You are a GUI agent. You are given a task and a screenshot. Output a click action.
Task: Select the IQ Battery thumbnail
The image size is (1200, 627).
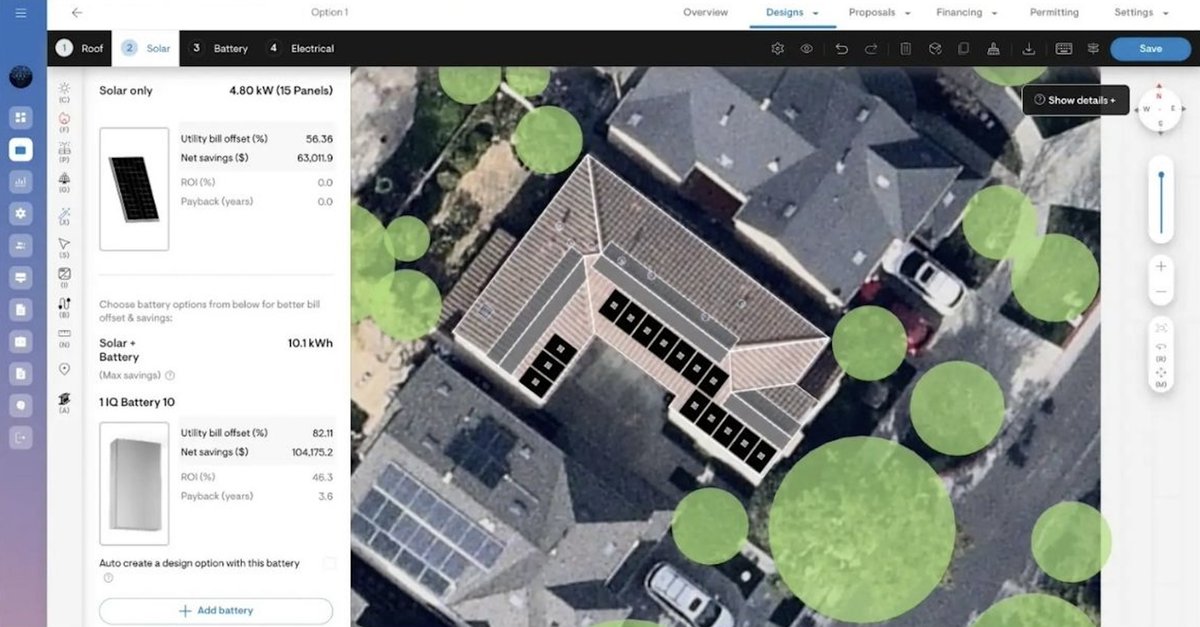coord(134,483)
